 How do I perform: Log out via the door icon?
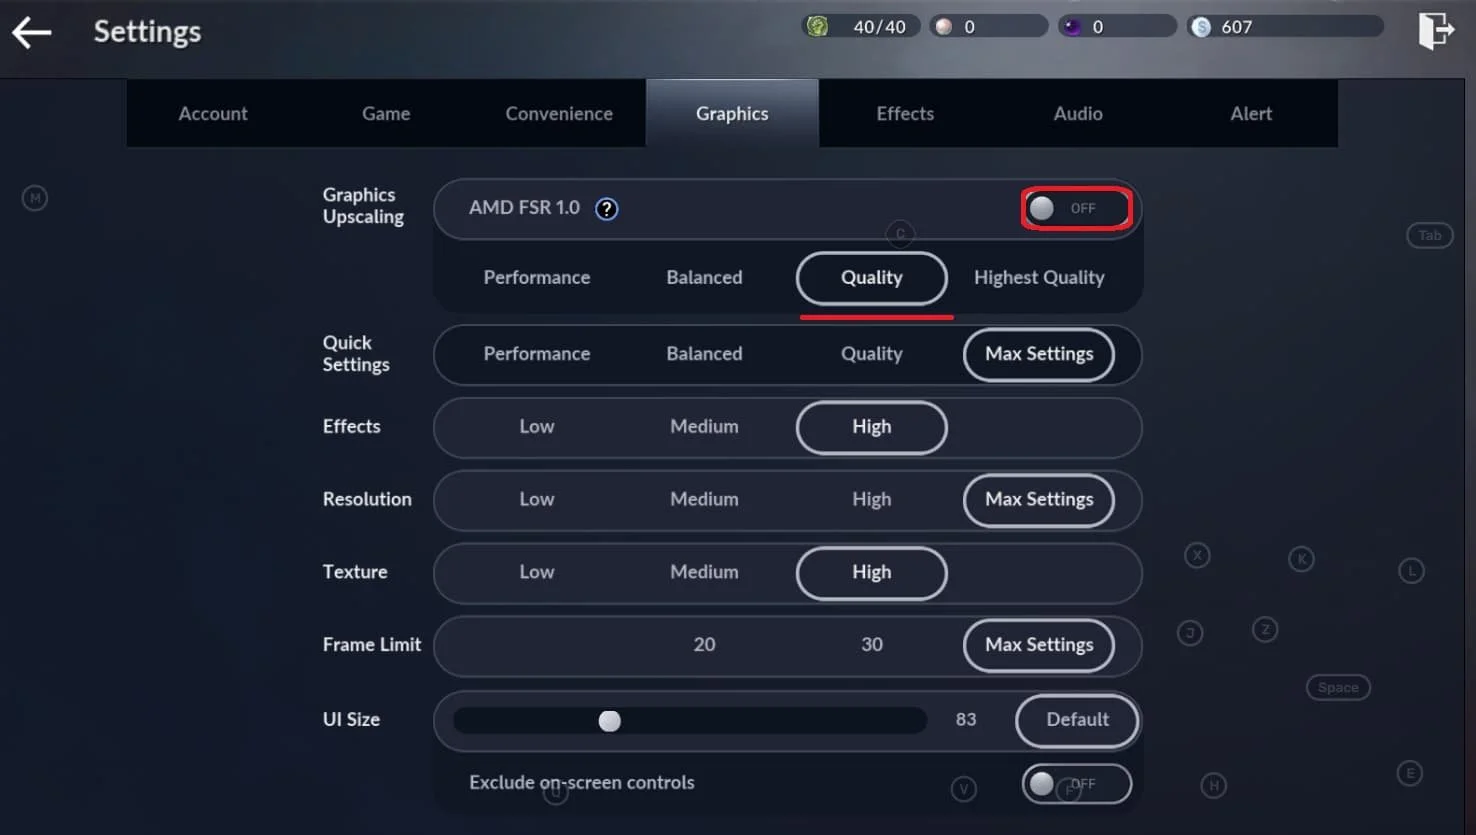point(1435,30)
